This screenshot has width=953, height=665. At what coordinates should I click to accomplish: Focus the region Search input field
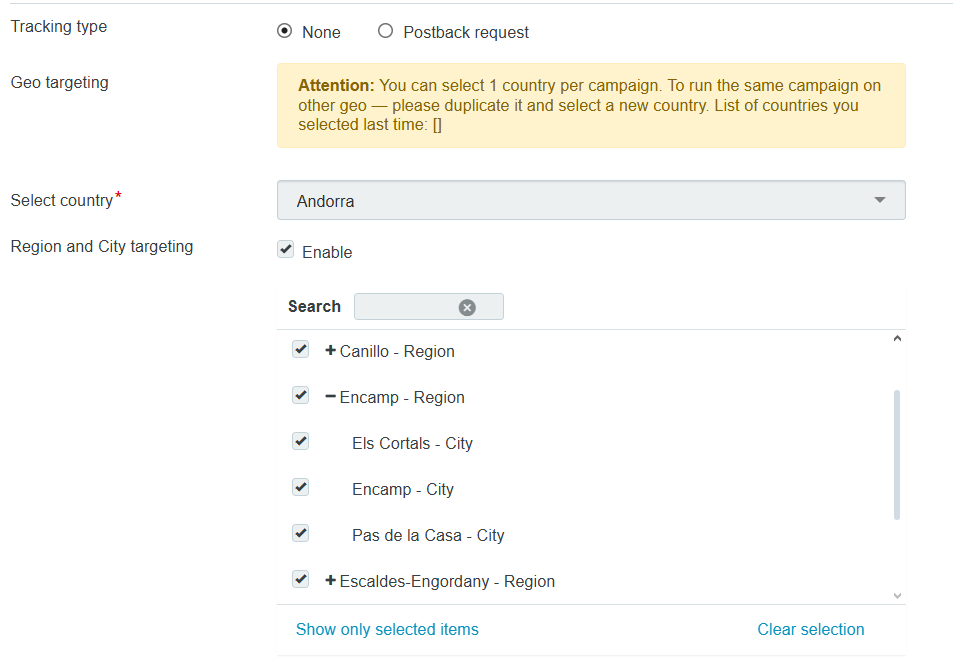[405, 307]
